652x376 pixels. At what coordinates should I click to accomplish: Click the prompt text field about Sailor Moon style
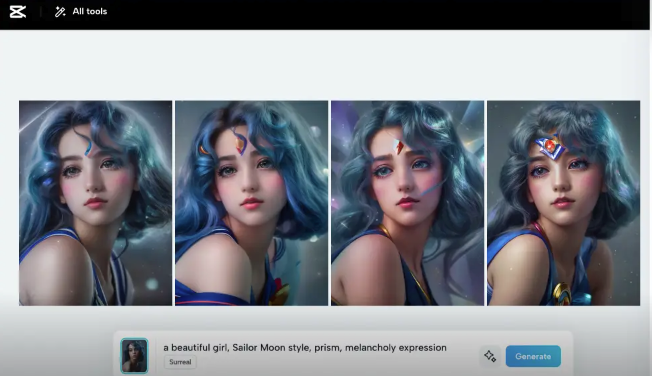tap(305, 348)
